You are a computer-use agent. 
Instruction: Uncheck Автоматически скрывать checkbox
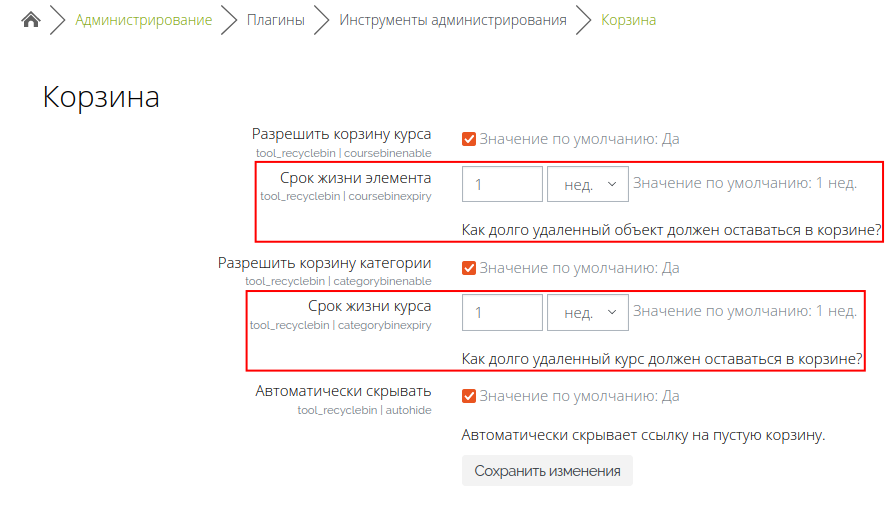pos(469,396)
